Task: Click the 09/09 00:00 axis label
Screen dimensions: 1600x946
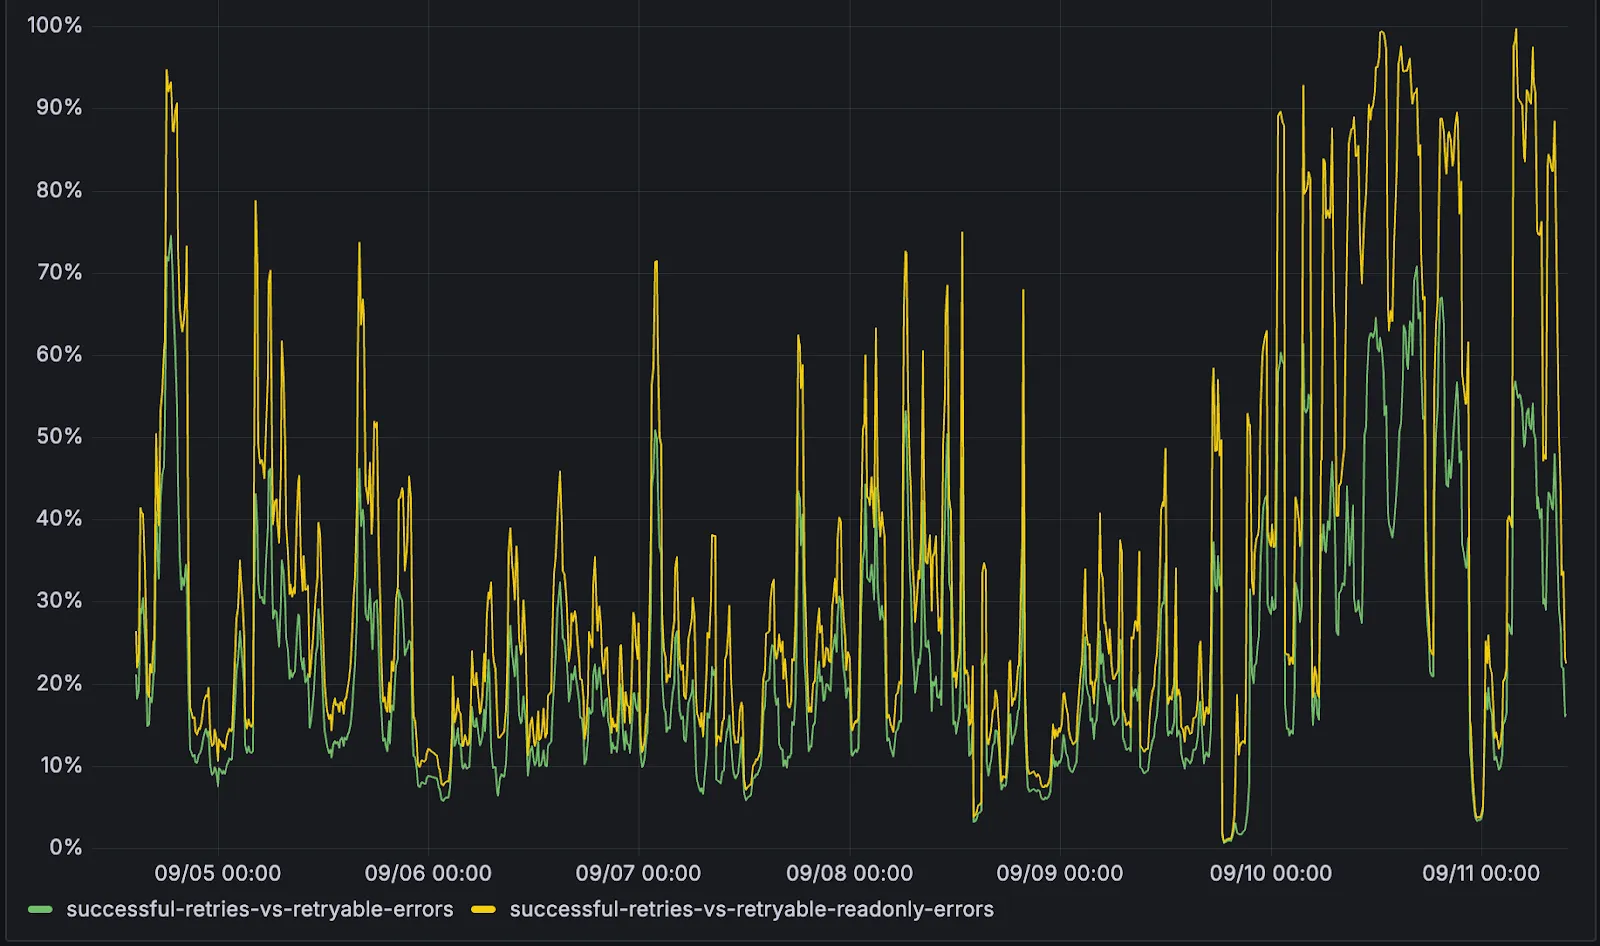Action: click(x=1060, y=871)
